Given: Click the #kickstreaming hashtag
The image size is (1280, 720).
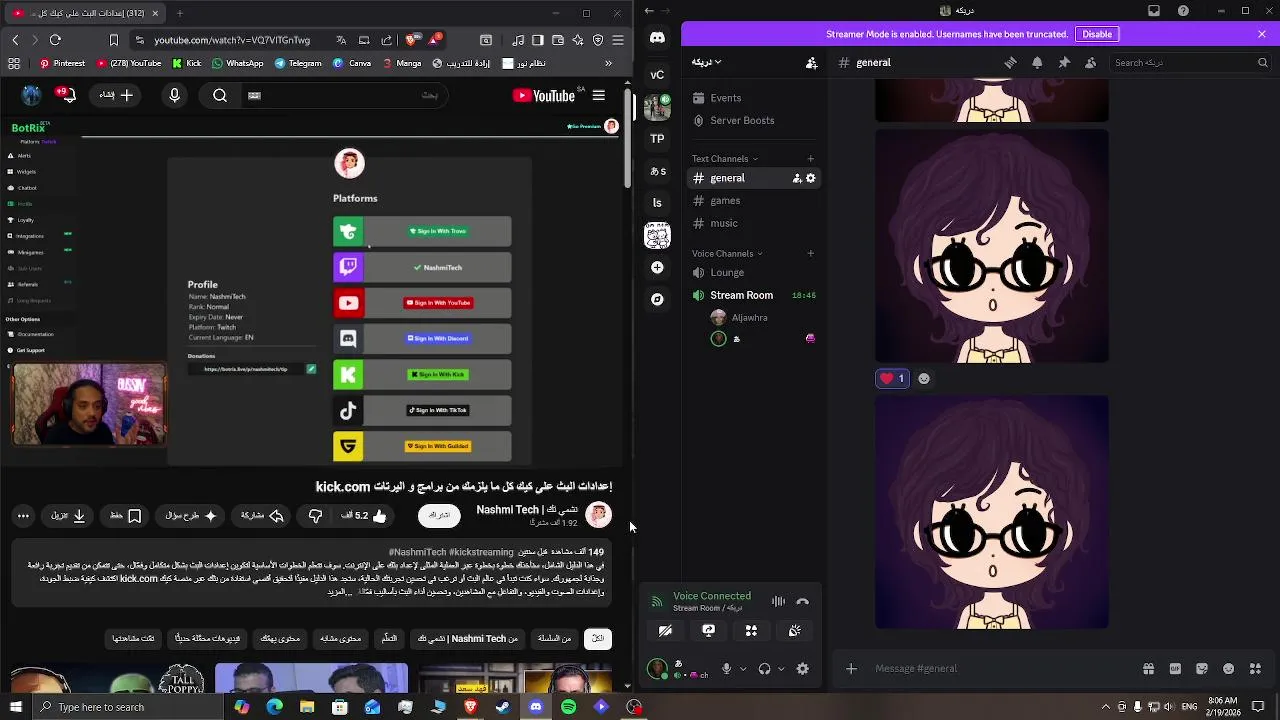Looking at the screenshot, I should point(481,552).
